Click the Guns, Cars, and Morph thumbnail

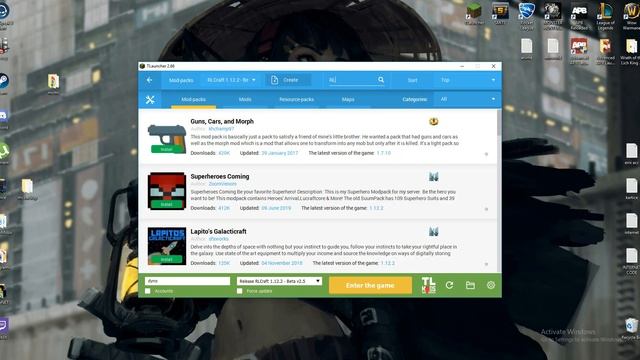click(x=167, y=139)
